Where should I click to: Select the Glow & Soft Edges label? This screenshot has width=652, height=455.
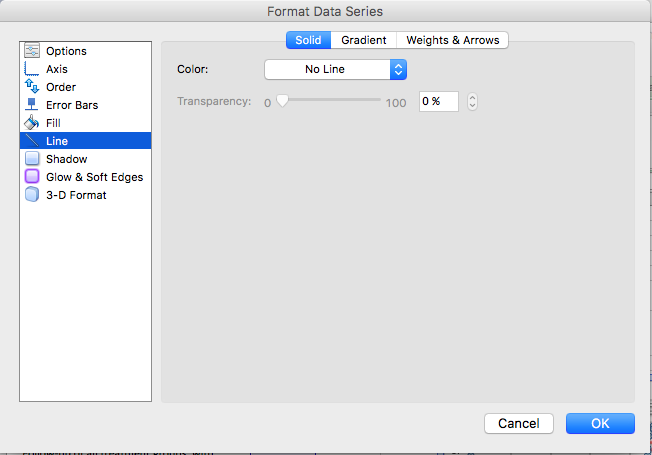(94, 177)
